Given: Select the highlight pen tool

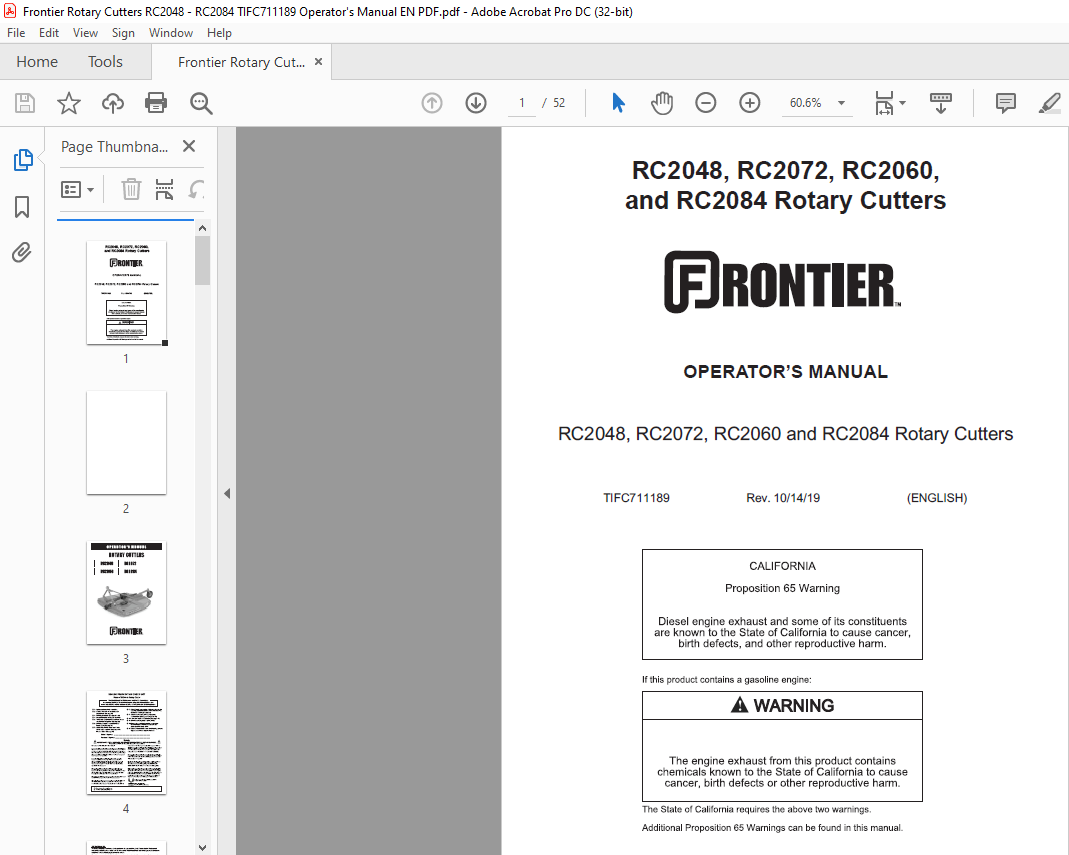Looking at the screenshot, I should click(x=1049, y=103).
